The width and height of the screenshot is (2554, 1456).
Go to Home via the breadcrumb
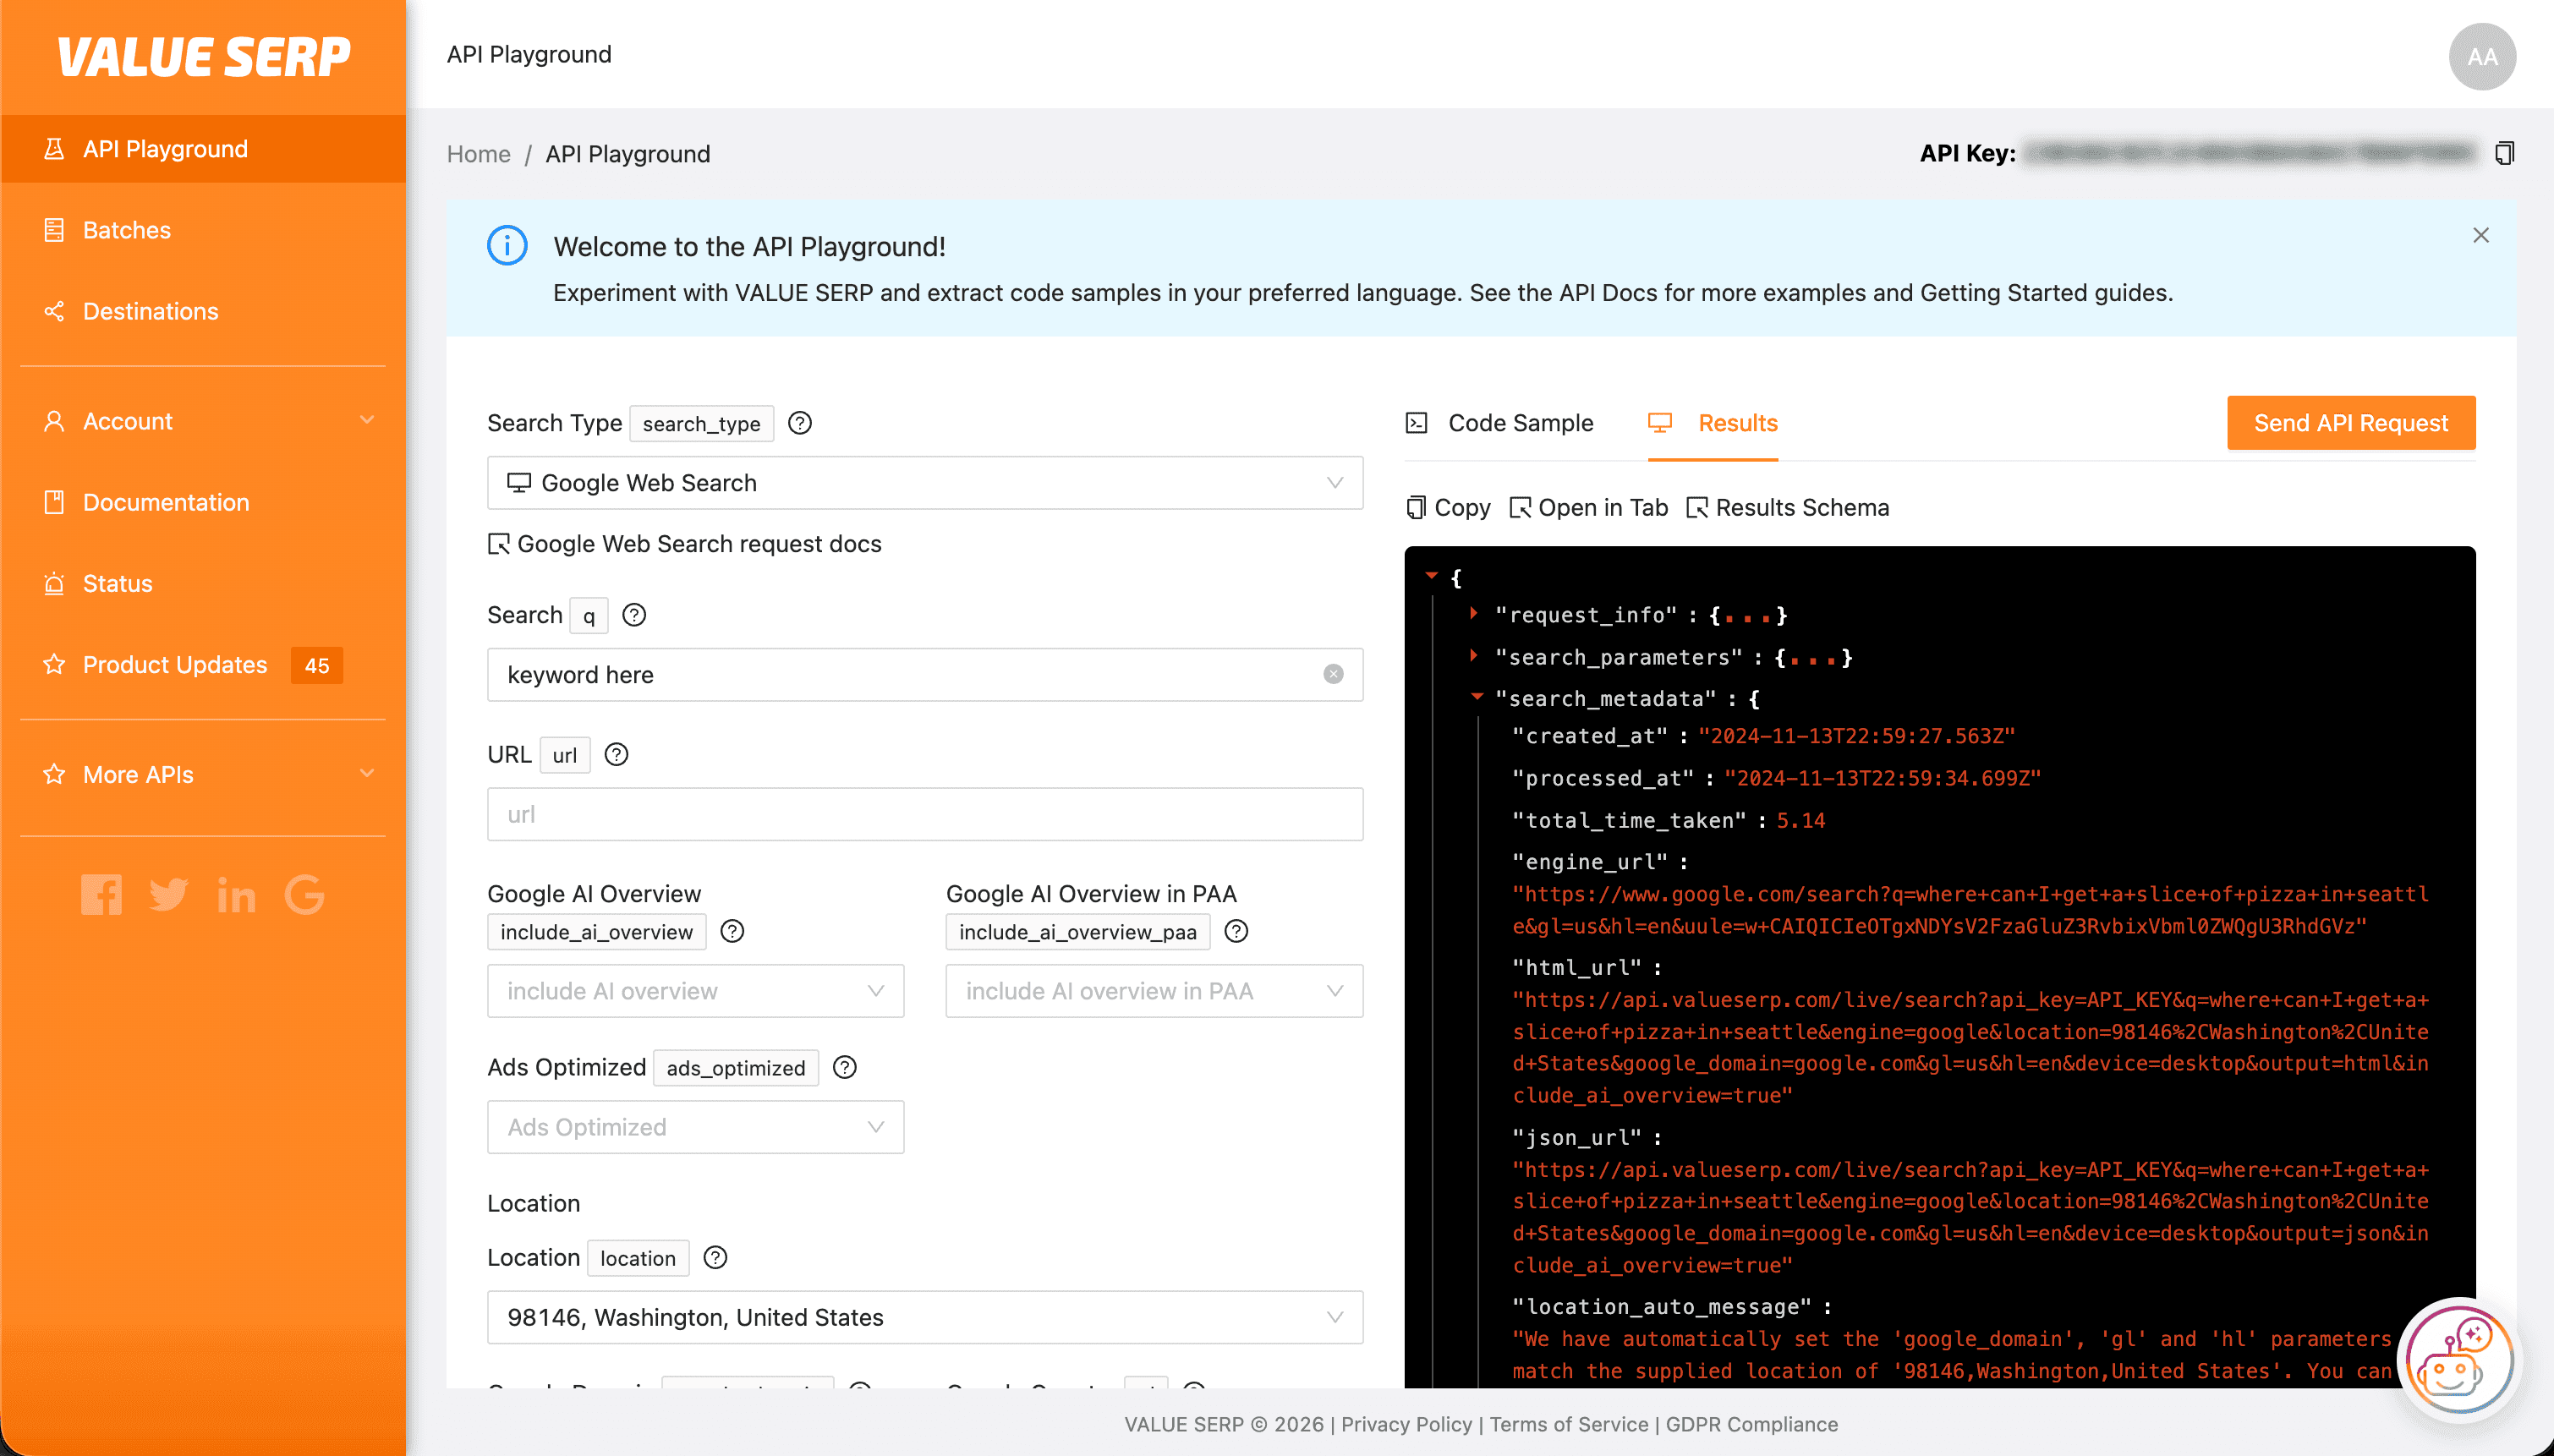click(x=478, y=154)
